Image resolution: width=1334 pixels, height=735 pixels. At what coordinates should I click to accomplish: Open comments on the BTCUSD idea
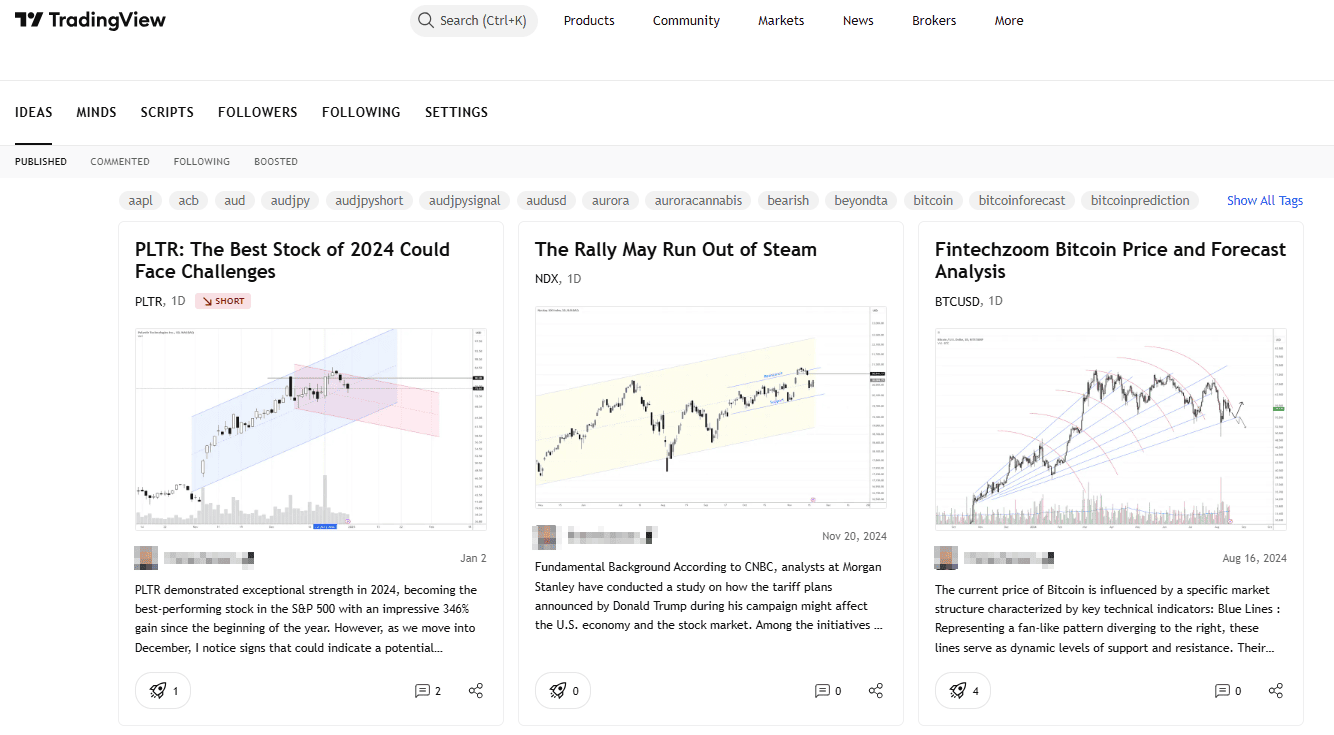pos(1228,691)
